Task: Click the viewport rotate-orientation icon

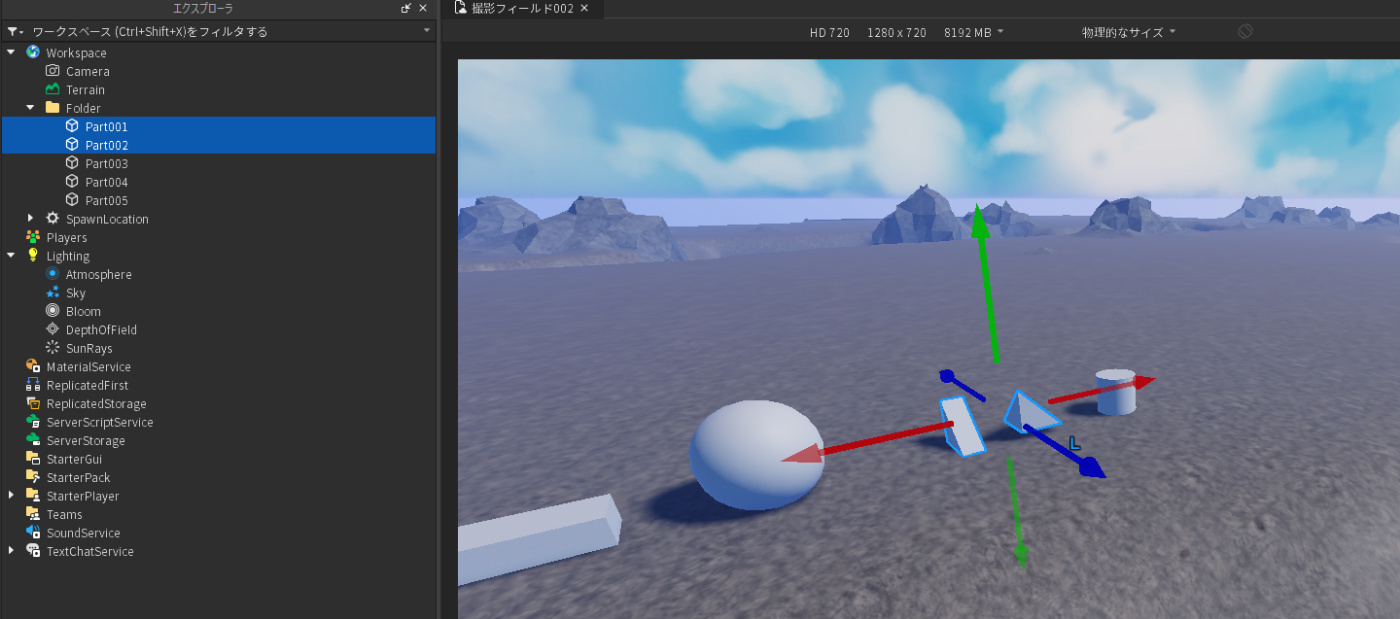Action: 1245,32
